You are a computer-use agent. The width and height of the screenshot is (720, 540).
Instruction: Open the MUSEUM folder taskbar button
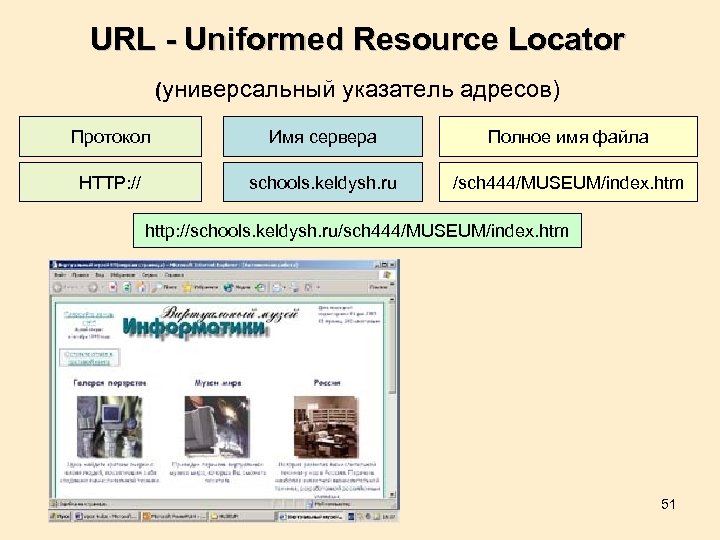(242, 516)
